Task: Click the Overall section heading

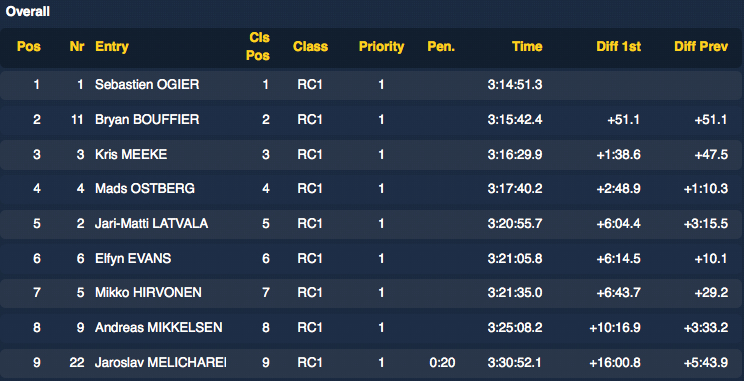Action: [x=28, y=12]
